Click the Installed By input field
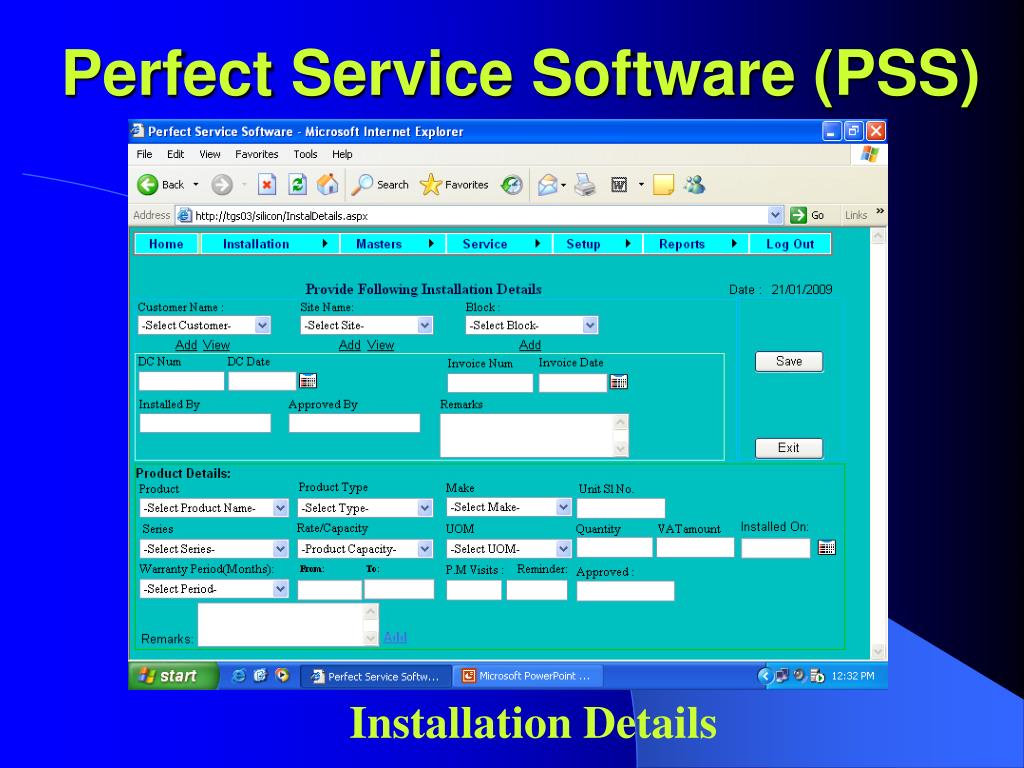The height and width of the screenshot is (768, 1024). pos(205,423)
